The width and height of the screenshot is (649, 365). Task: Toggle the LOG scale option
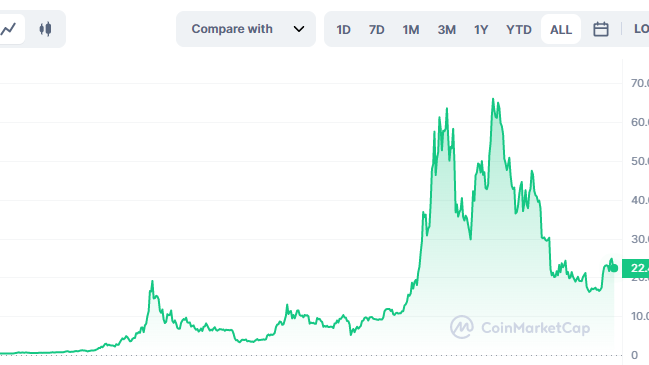point(641,29)
